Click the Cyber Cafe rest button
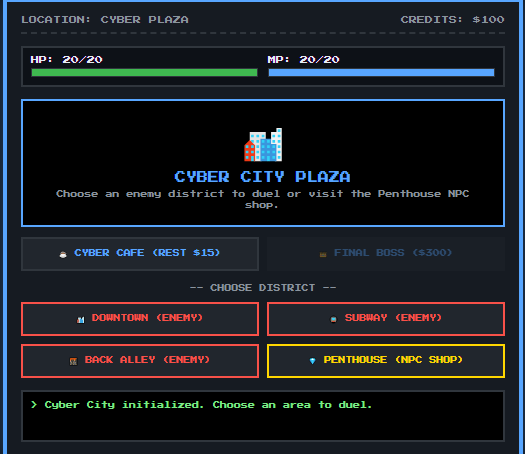This screenshot has height=454, width=525. (x=140, y=254)
